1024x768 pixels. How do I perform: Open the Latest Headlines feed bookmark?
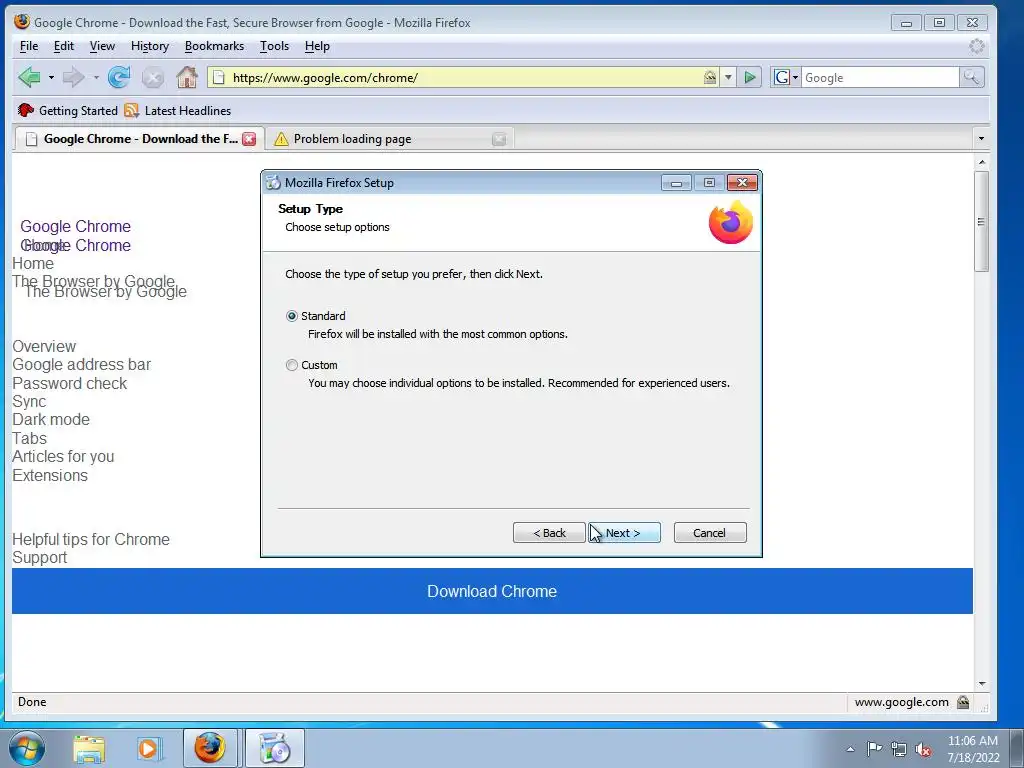pos(178,110)
